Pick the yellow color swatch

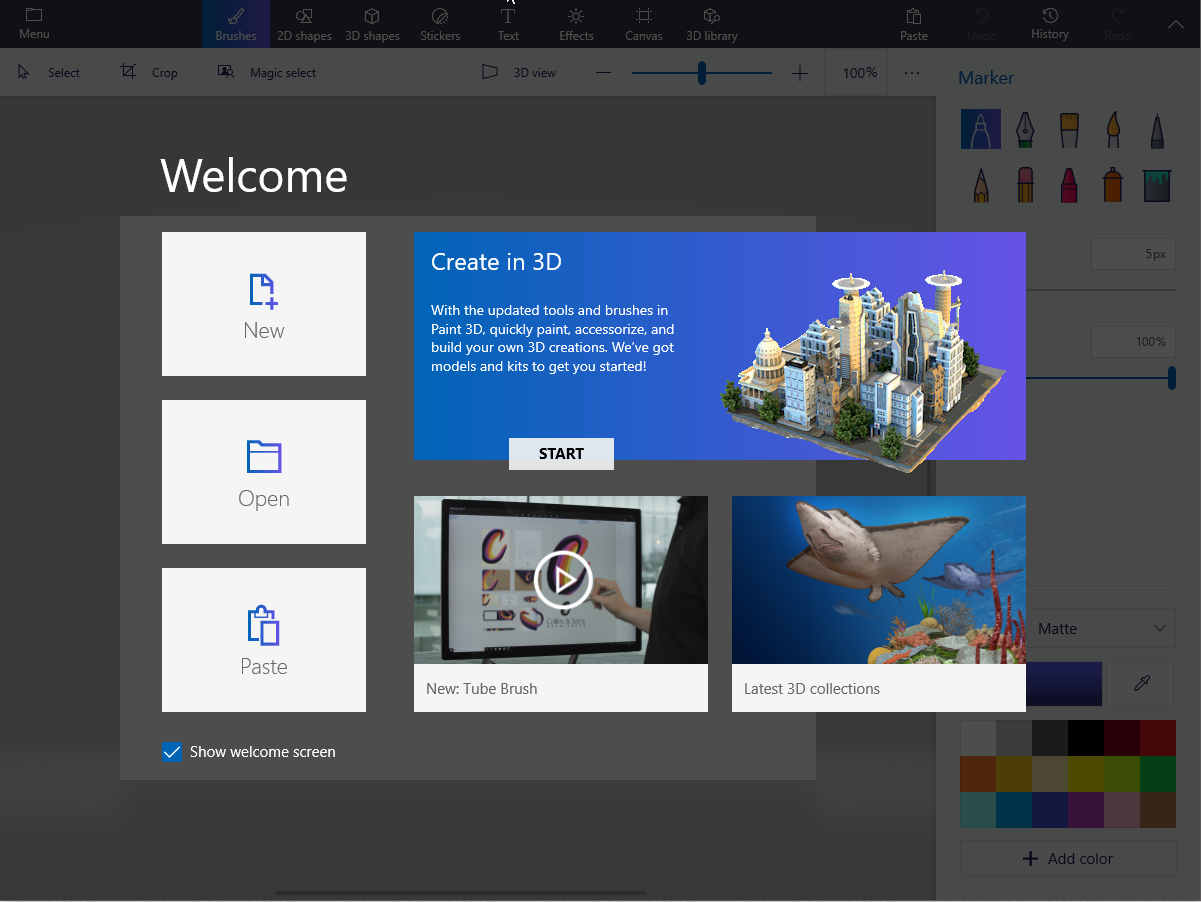point(1086,774)
